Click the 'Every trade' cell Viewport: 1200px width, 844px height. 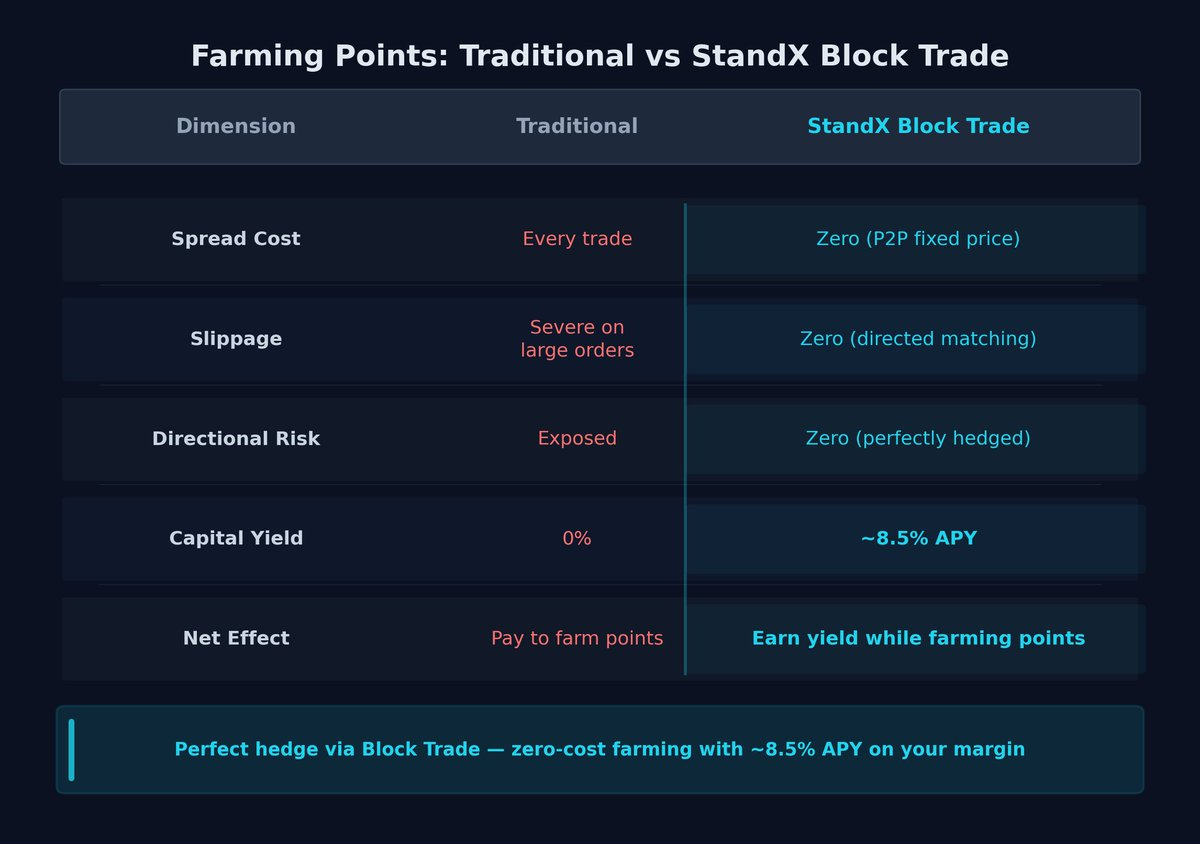577,239
